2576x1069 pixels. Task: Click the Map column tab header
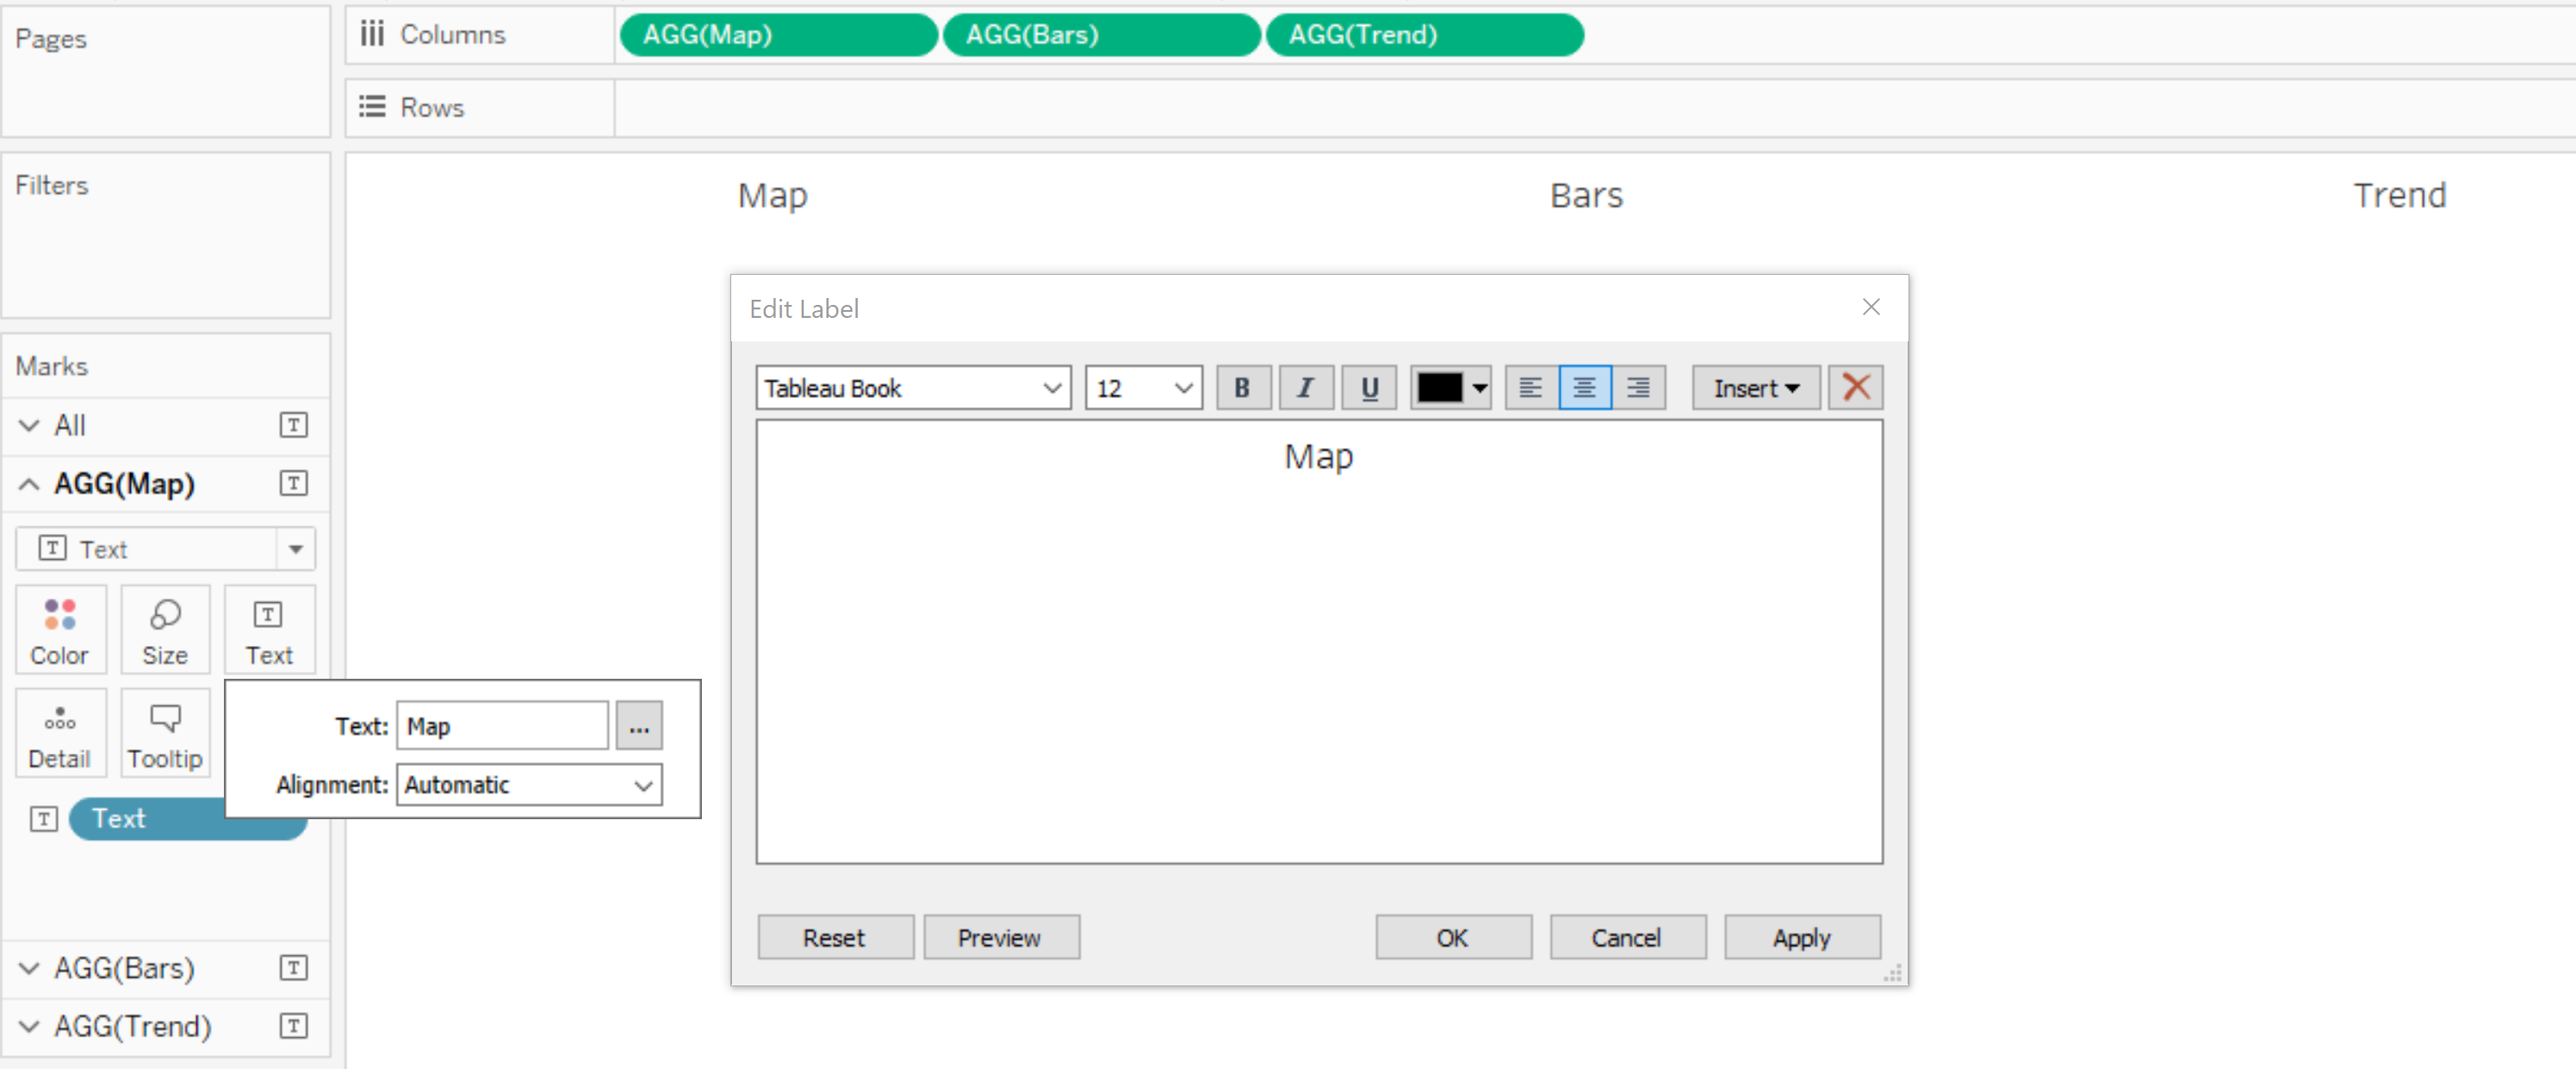coord(773,194)
